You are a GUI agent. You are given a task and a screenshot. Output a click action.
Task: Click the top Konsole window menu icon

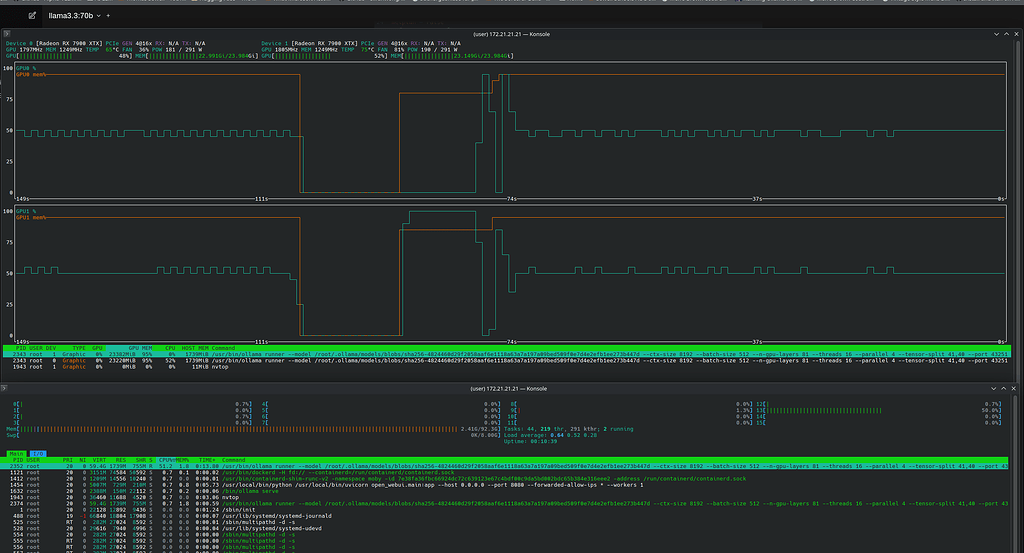(9, 33)
